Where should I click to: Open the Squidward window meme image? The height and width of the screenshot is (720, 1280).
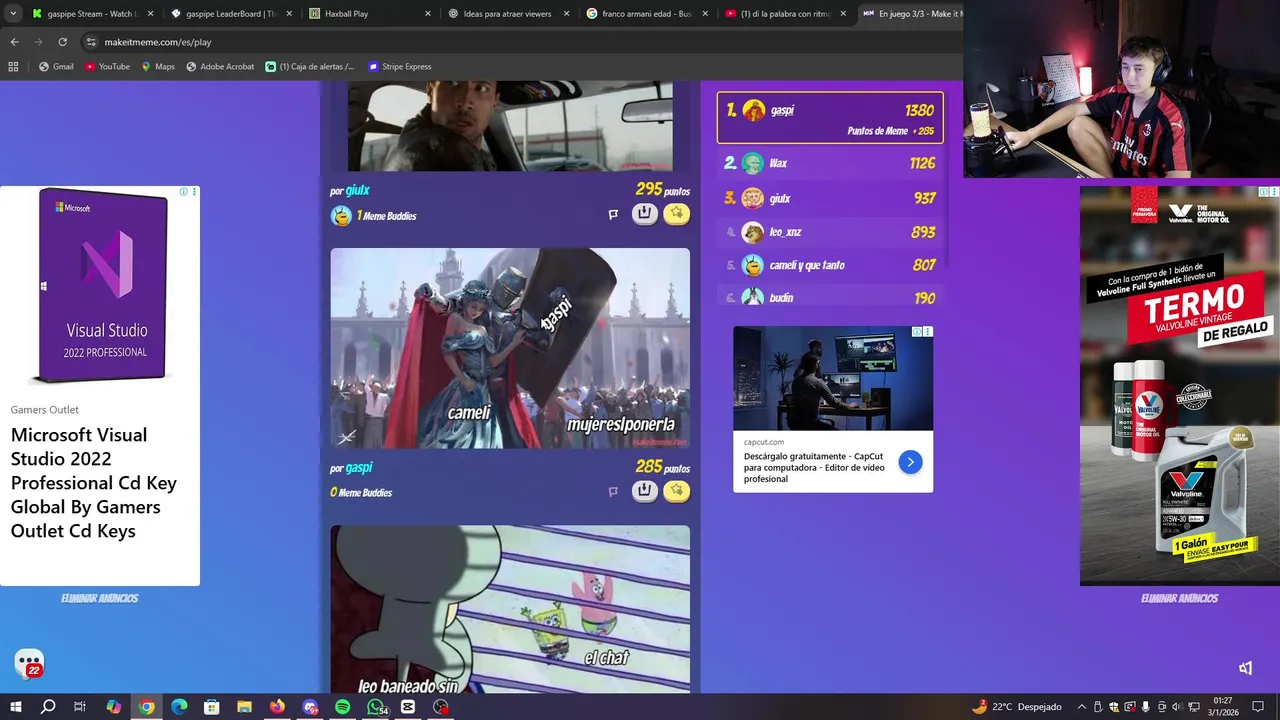tap(510, 609)
